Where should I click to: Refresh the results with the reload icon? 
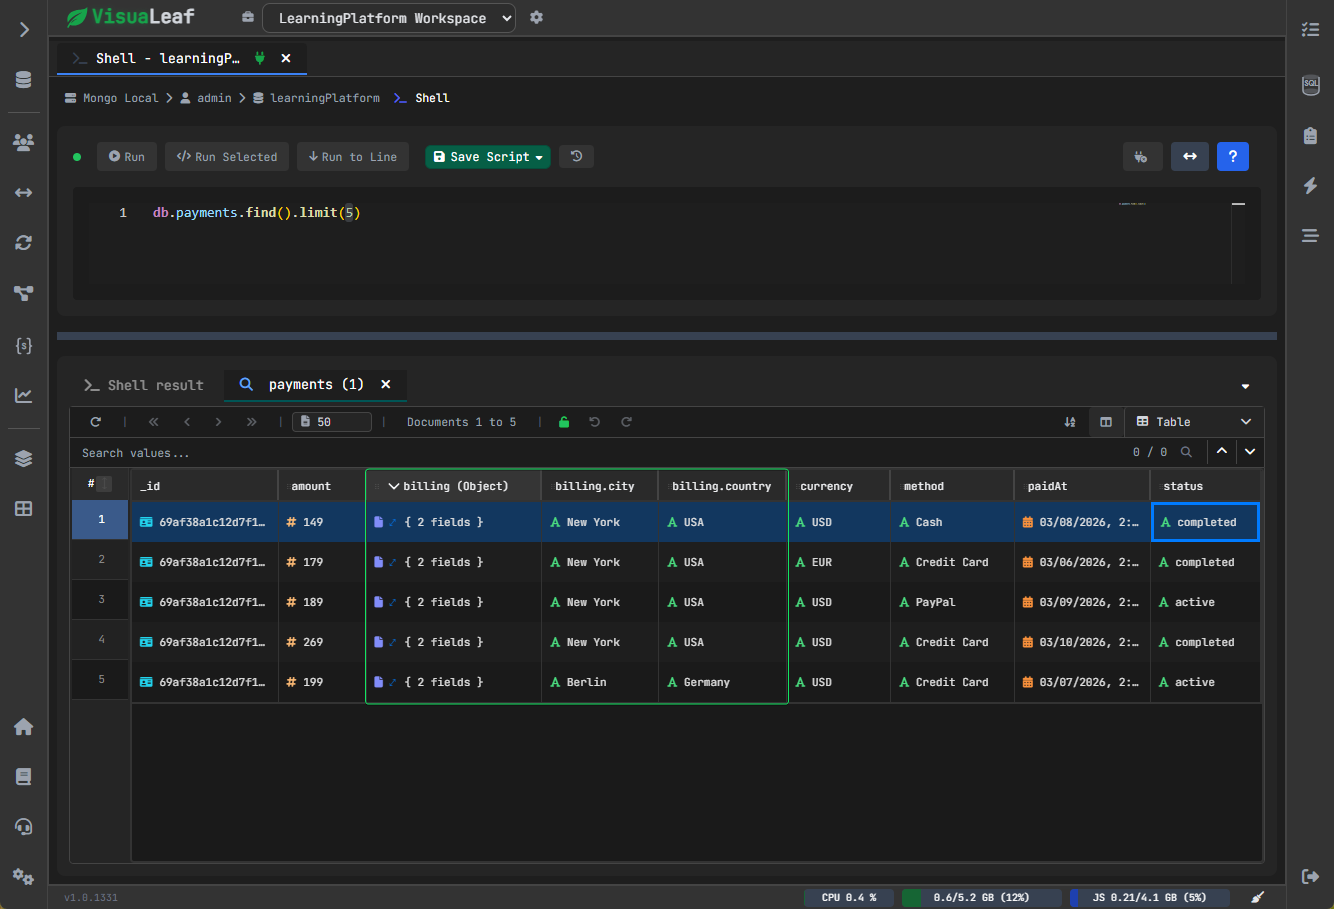coord(96,422)
